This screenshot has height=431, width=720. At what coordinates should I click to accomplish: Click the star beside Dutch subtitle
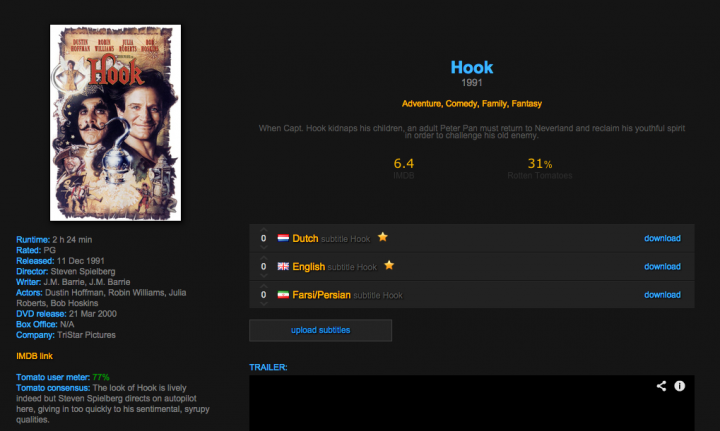pyautogui.click(x=382, y=237)
